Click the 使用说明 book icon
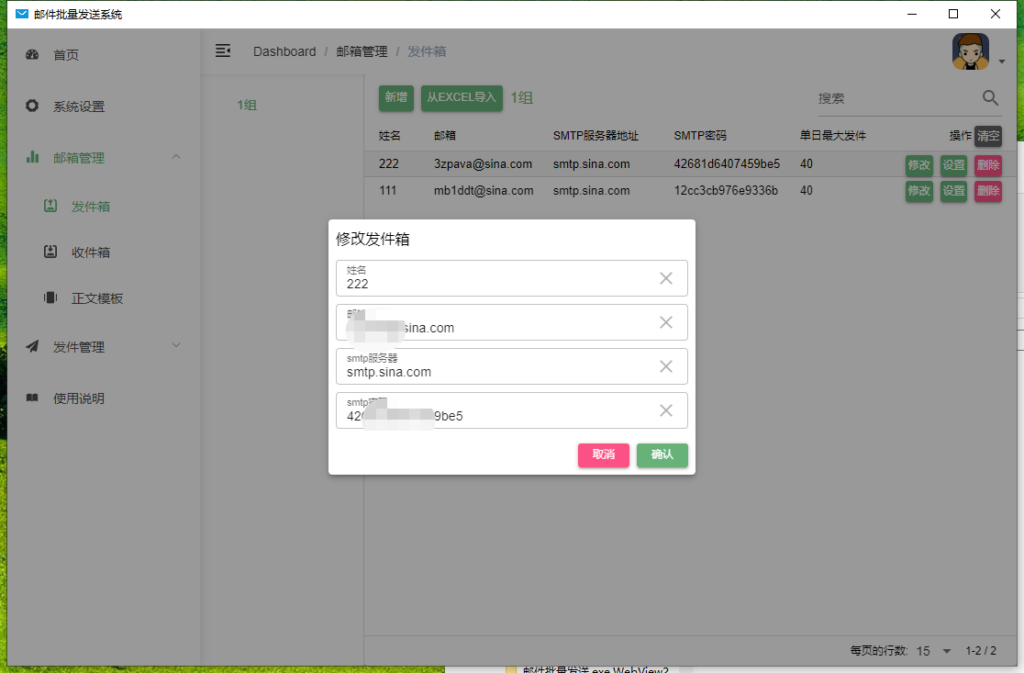Image resolution: width=1024 pixels, height=673 pixels. coord(32,398)
